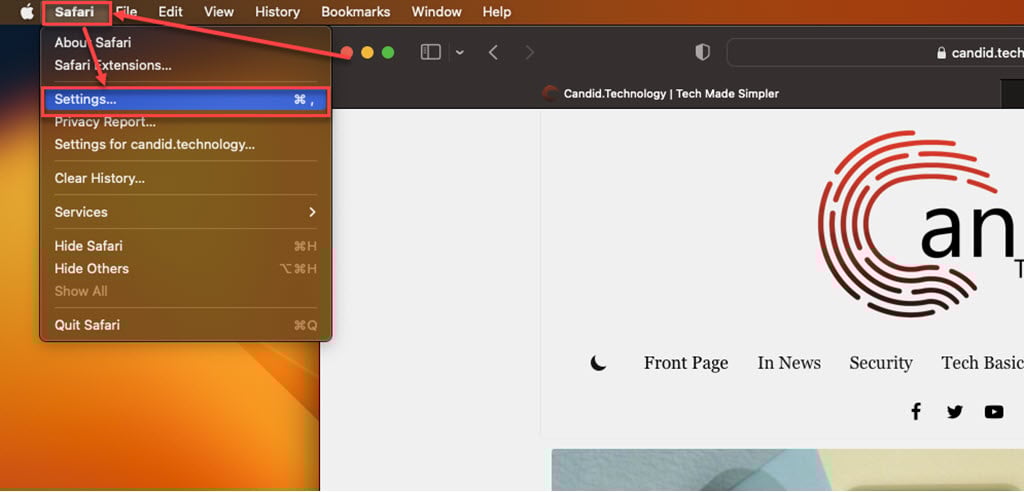Open the Apple menu

click(x=27, y=12)
